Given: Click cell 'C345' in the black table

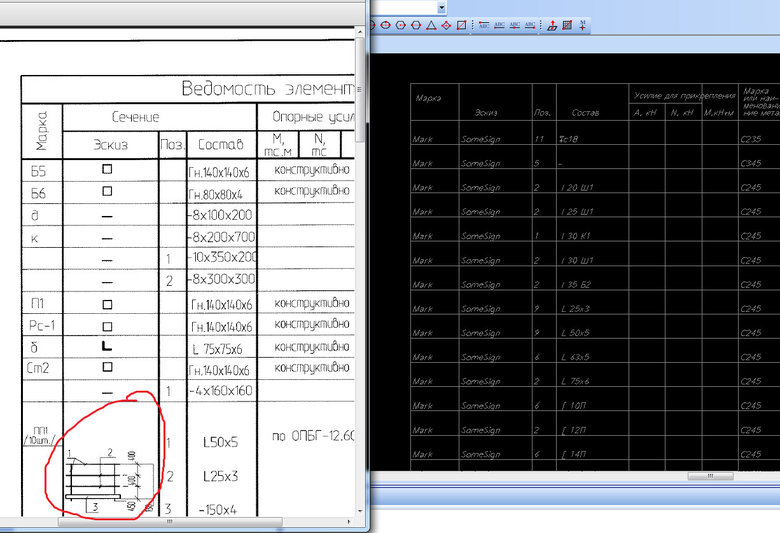Looking at the screenshot, I should tap(751, 163).
